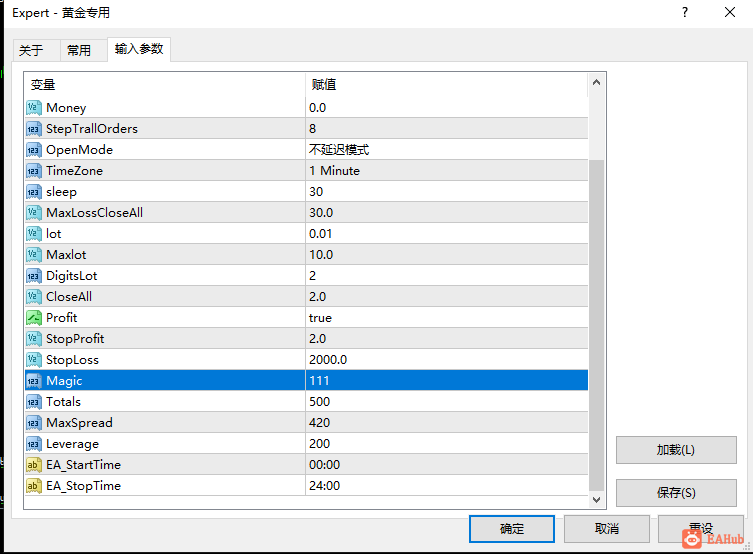Click the integer icon beside TimeZone

click(34, 171)
